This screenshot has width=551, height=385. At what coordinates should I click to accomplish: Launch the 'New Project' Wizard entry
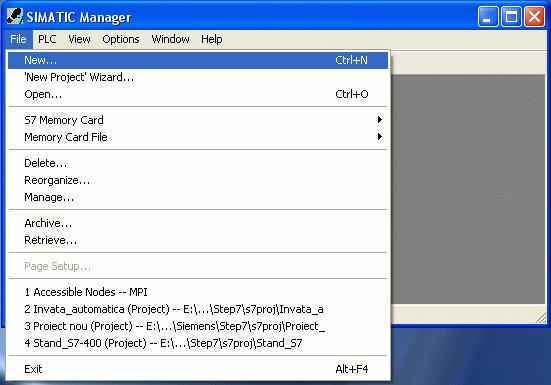click(x=198, y=77)
